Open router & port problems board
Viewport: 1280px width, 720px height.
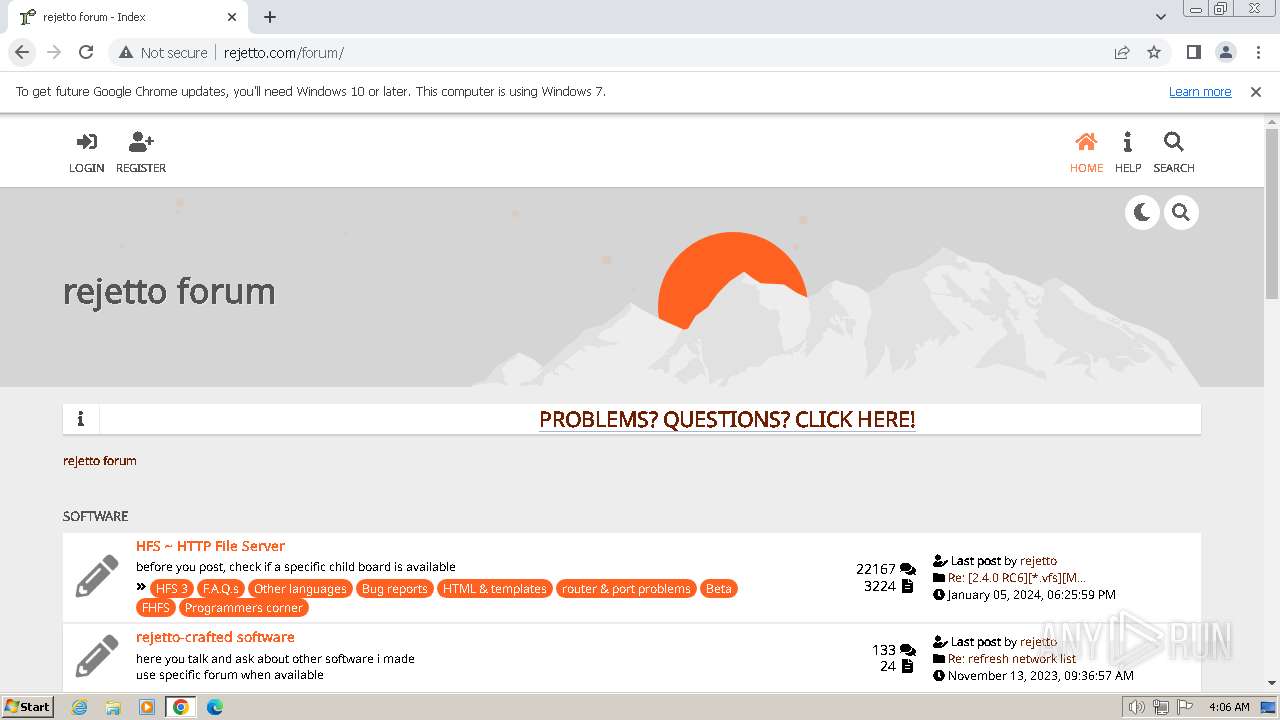[626, 589]
